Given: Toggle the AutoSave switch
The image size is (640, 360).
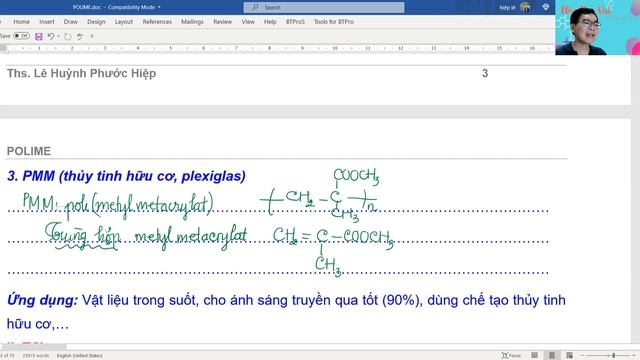Looking at the screenshot, I should tap(21, 36).
